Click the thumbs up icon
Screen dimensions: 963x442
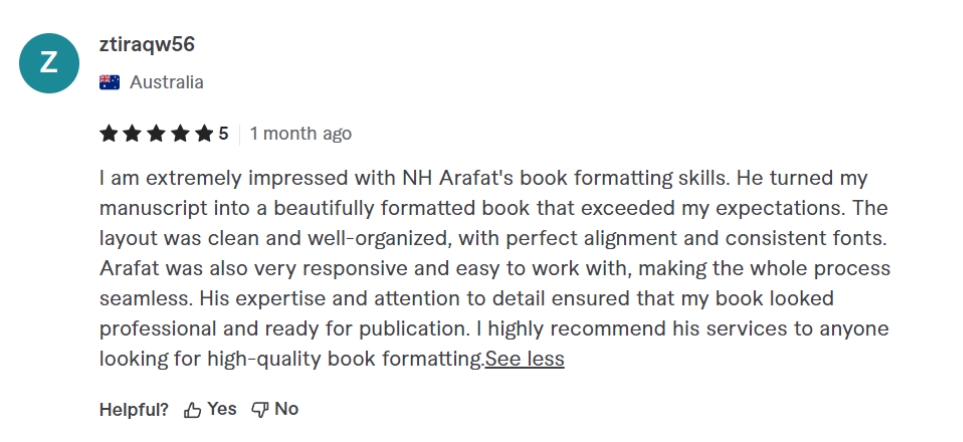pyautogui.click(x=192, y=409)
